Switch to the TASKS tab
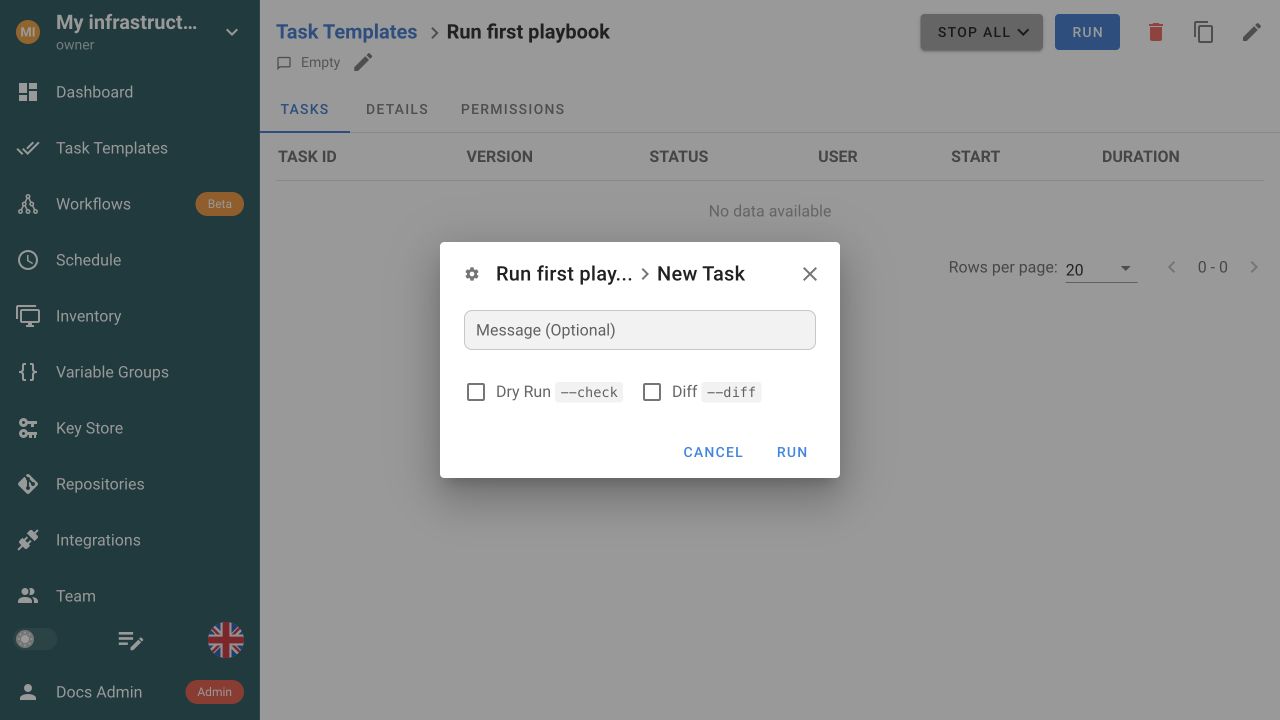The width and height of the screenshot is (1280, 720). [305, 109]
